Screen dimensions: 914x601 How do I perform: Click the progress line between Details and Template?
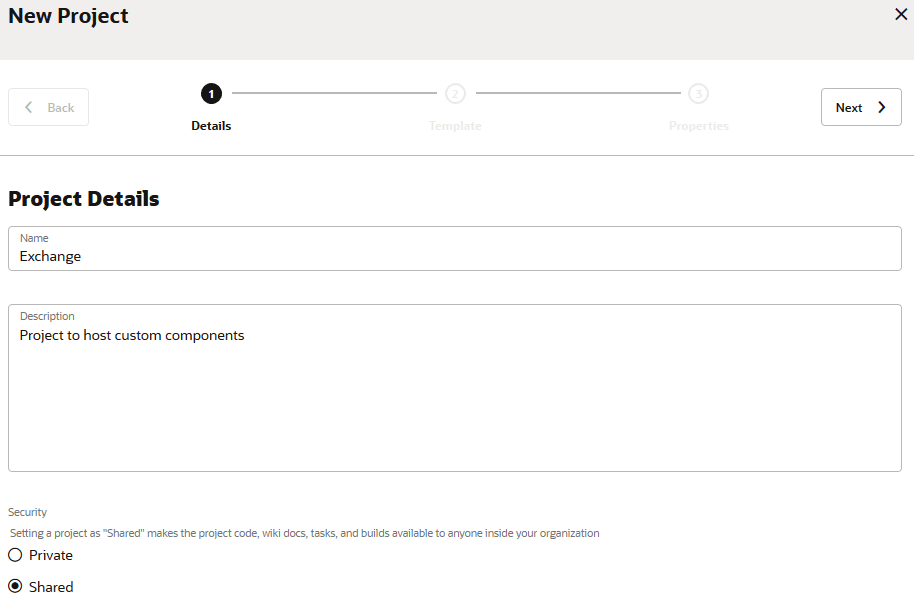tap(333, 93)
